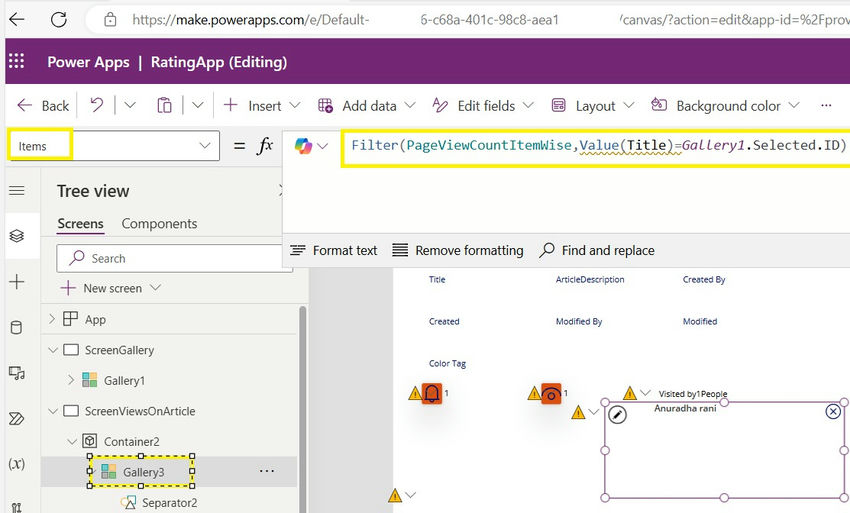
Task: Open Find and replace
Action: point(597,251)
